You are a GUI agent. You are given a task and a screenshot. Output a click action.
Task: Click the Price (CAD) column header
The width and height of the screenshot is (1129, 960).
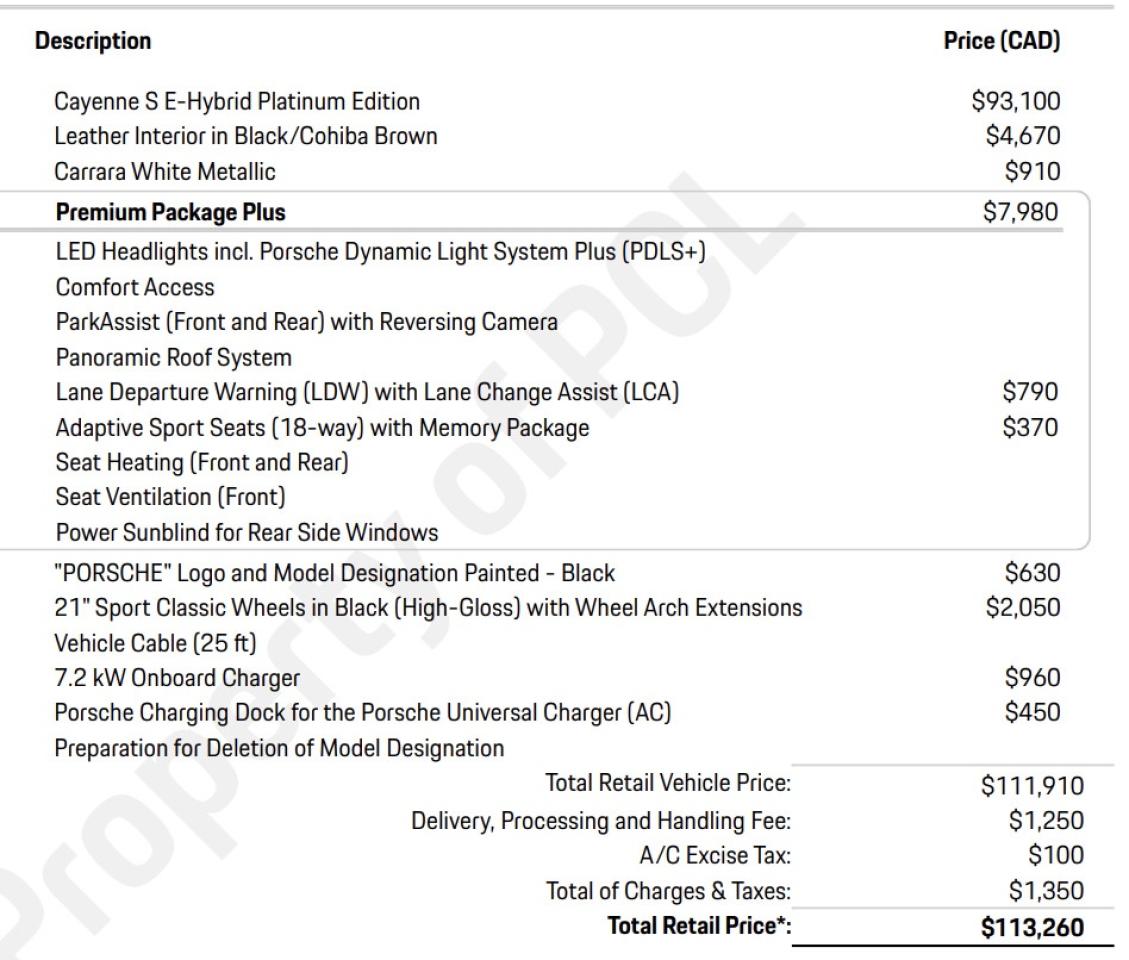pyautogui.click(x=1002, y=42)
